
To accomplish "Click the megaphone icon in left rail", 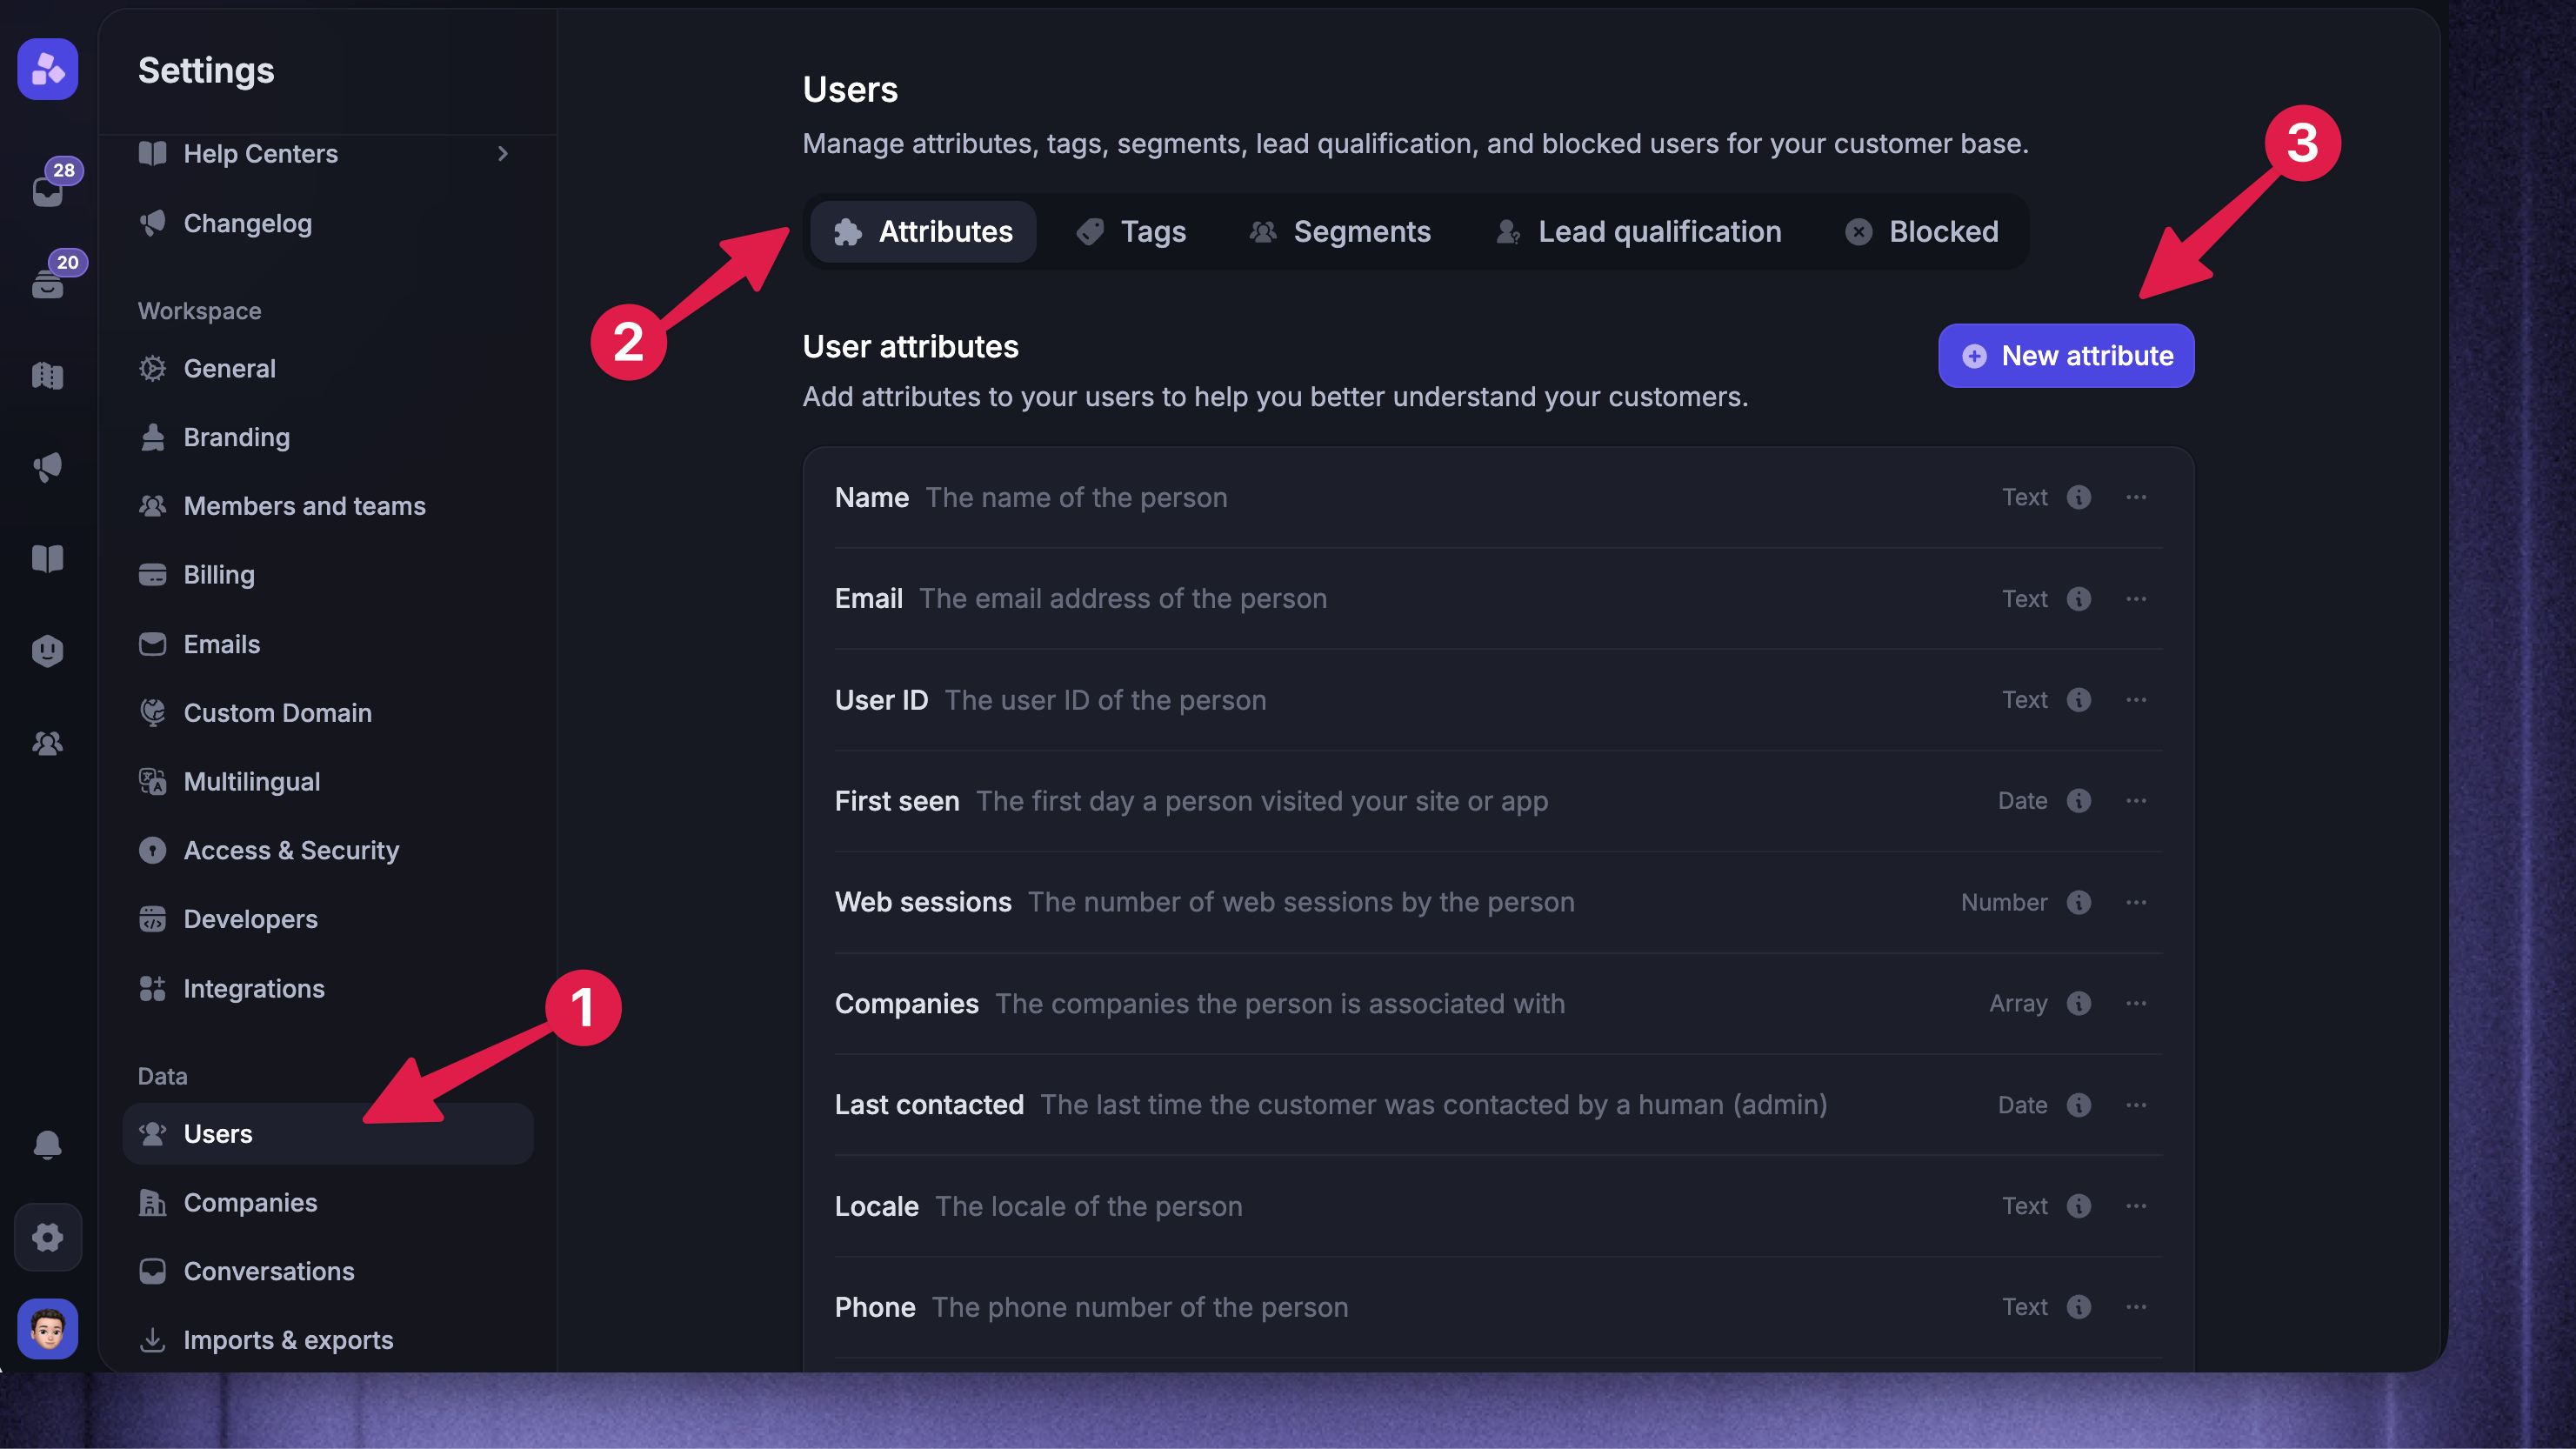I will 48,467.
